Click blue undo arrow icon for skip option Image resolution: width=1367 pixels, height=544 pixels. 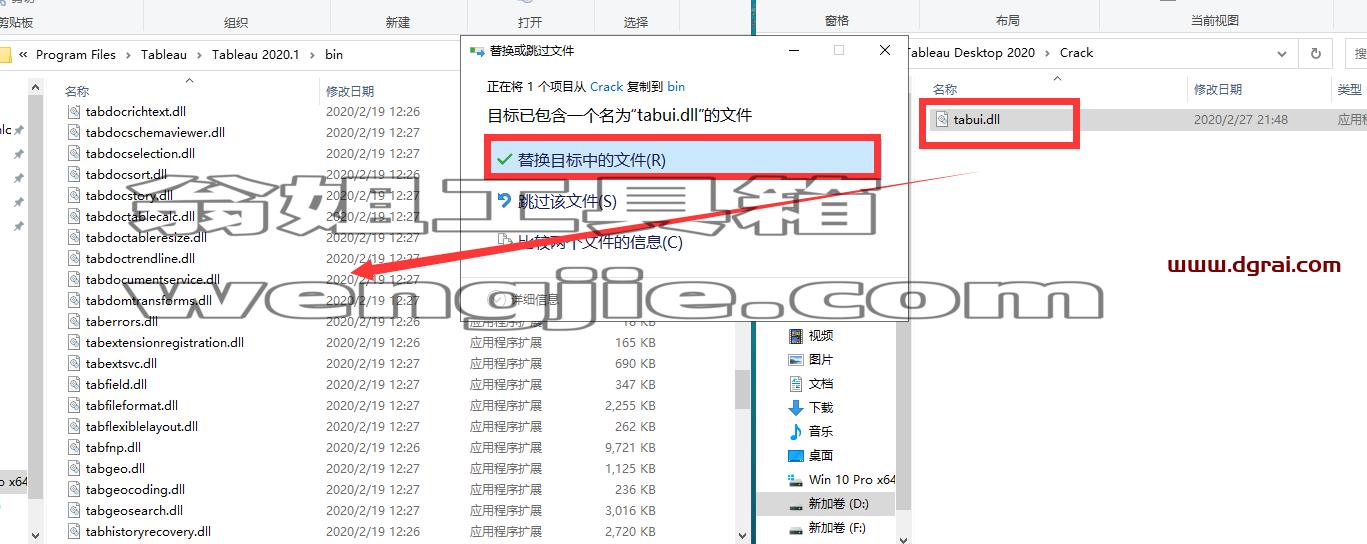pyautogui.click(x=505, y=200)
